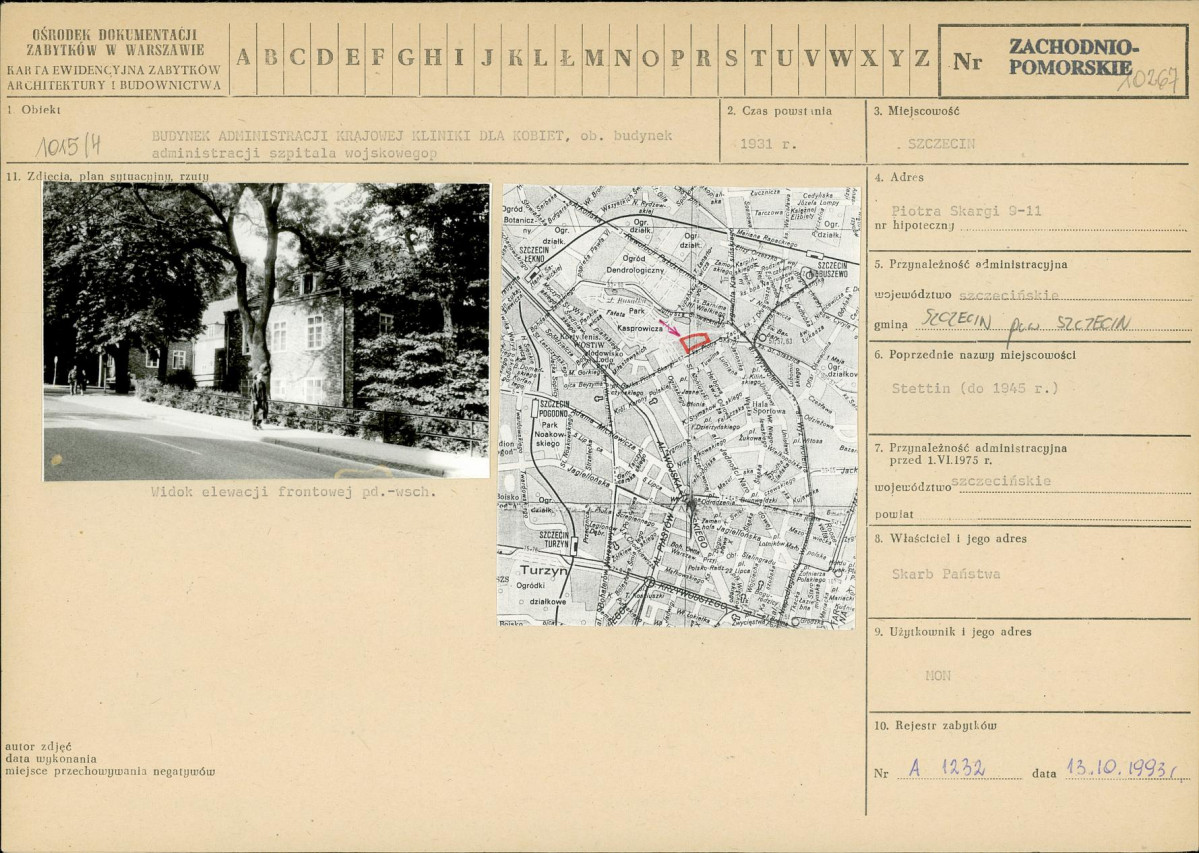Image resolution: width=1199 pixels, height=853 pixels.
Task: Click the "Nr" label in the header box
Action: [x=967, y=62]
